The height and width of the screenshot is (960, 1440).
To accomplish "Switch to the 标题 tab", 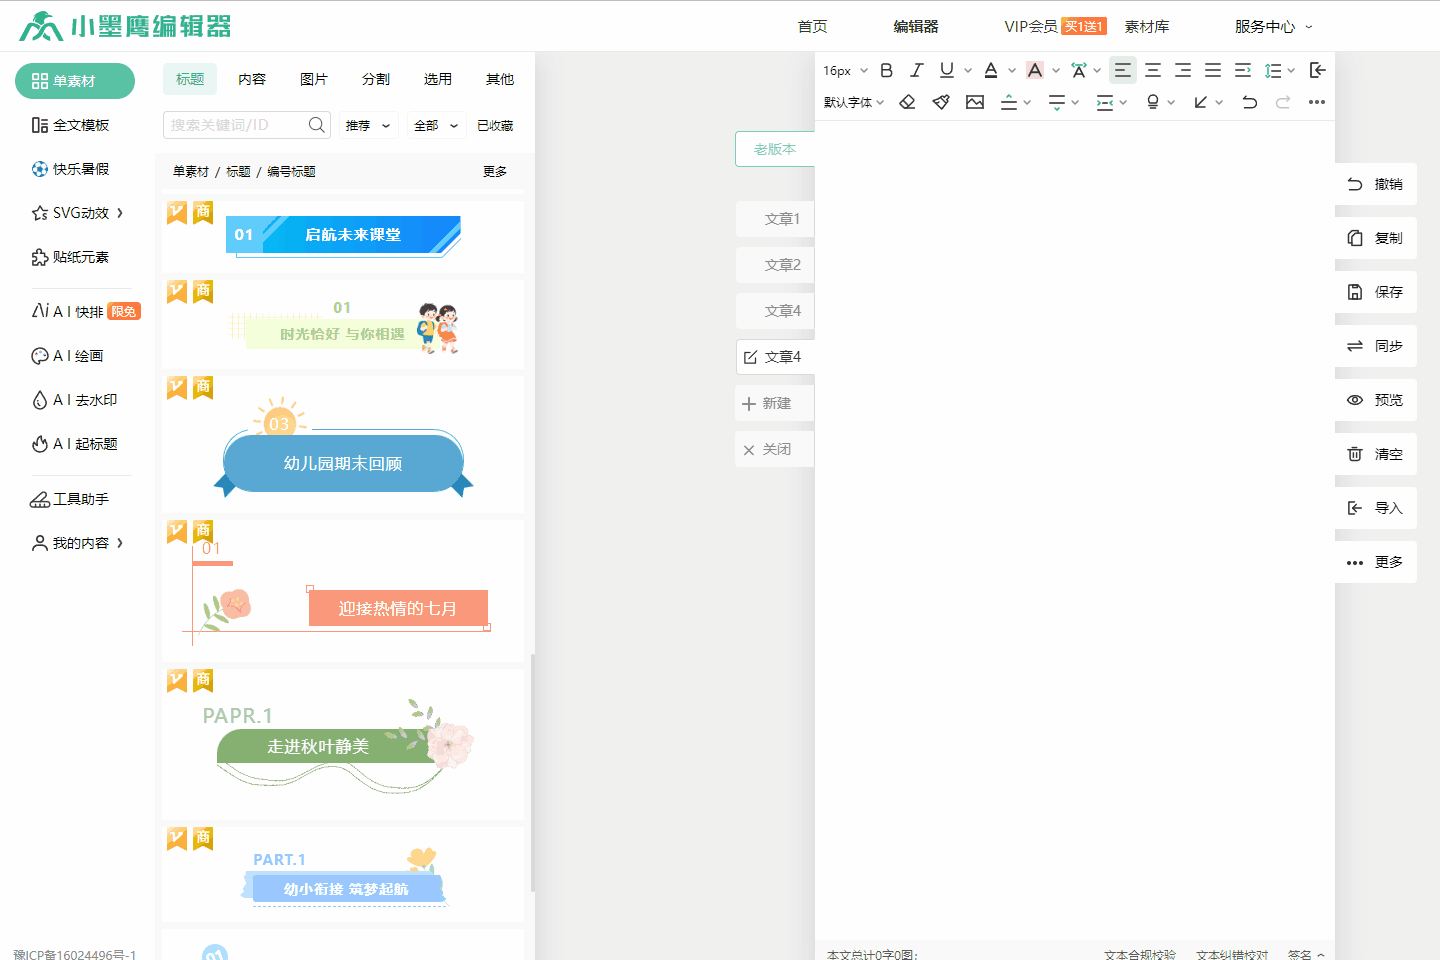I will point(190,79).
